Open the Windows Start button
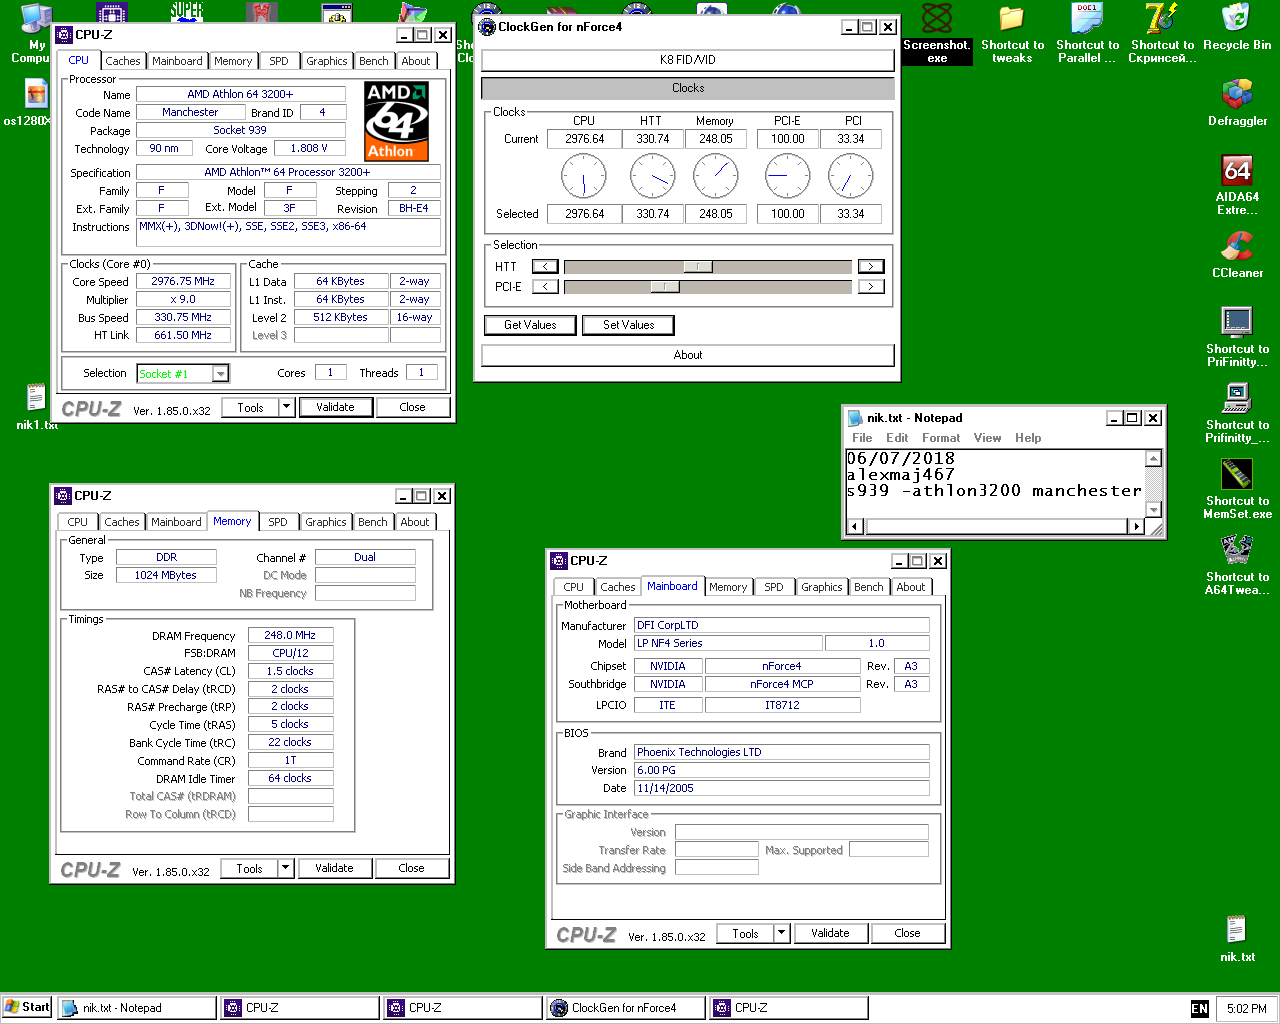 [x=27, y=1007]
